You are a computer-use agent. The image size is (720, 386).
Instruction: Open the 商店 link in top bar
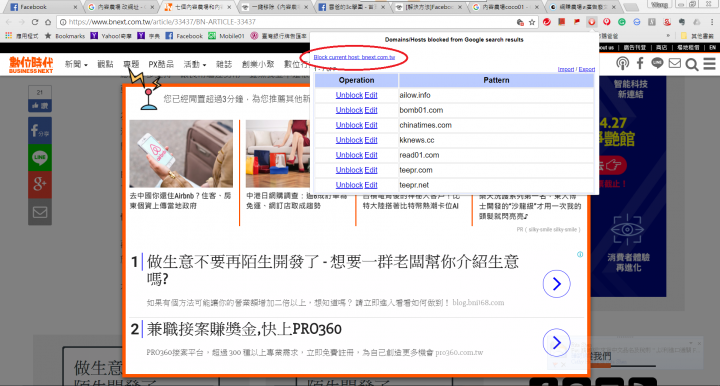(661, 47)
